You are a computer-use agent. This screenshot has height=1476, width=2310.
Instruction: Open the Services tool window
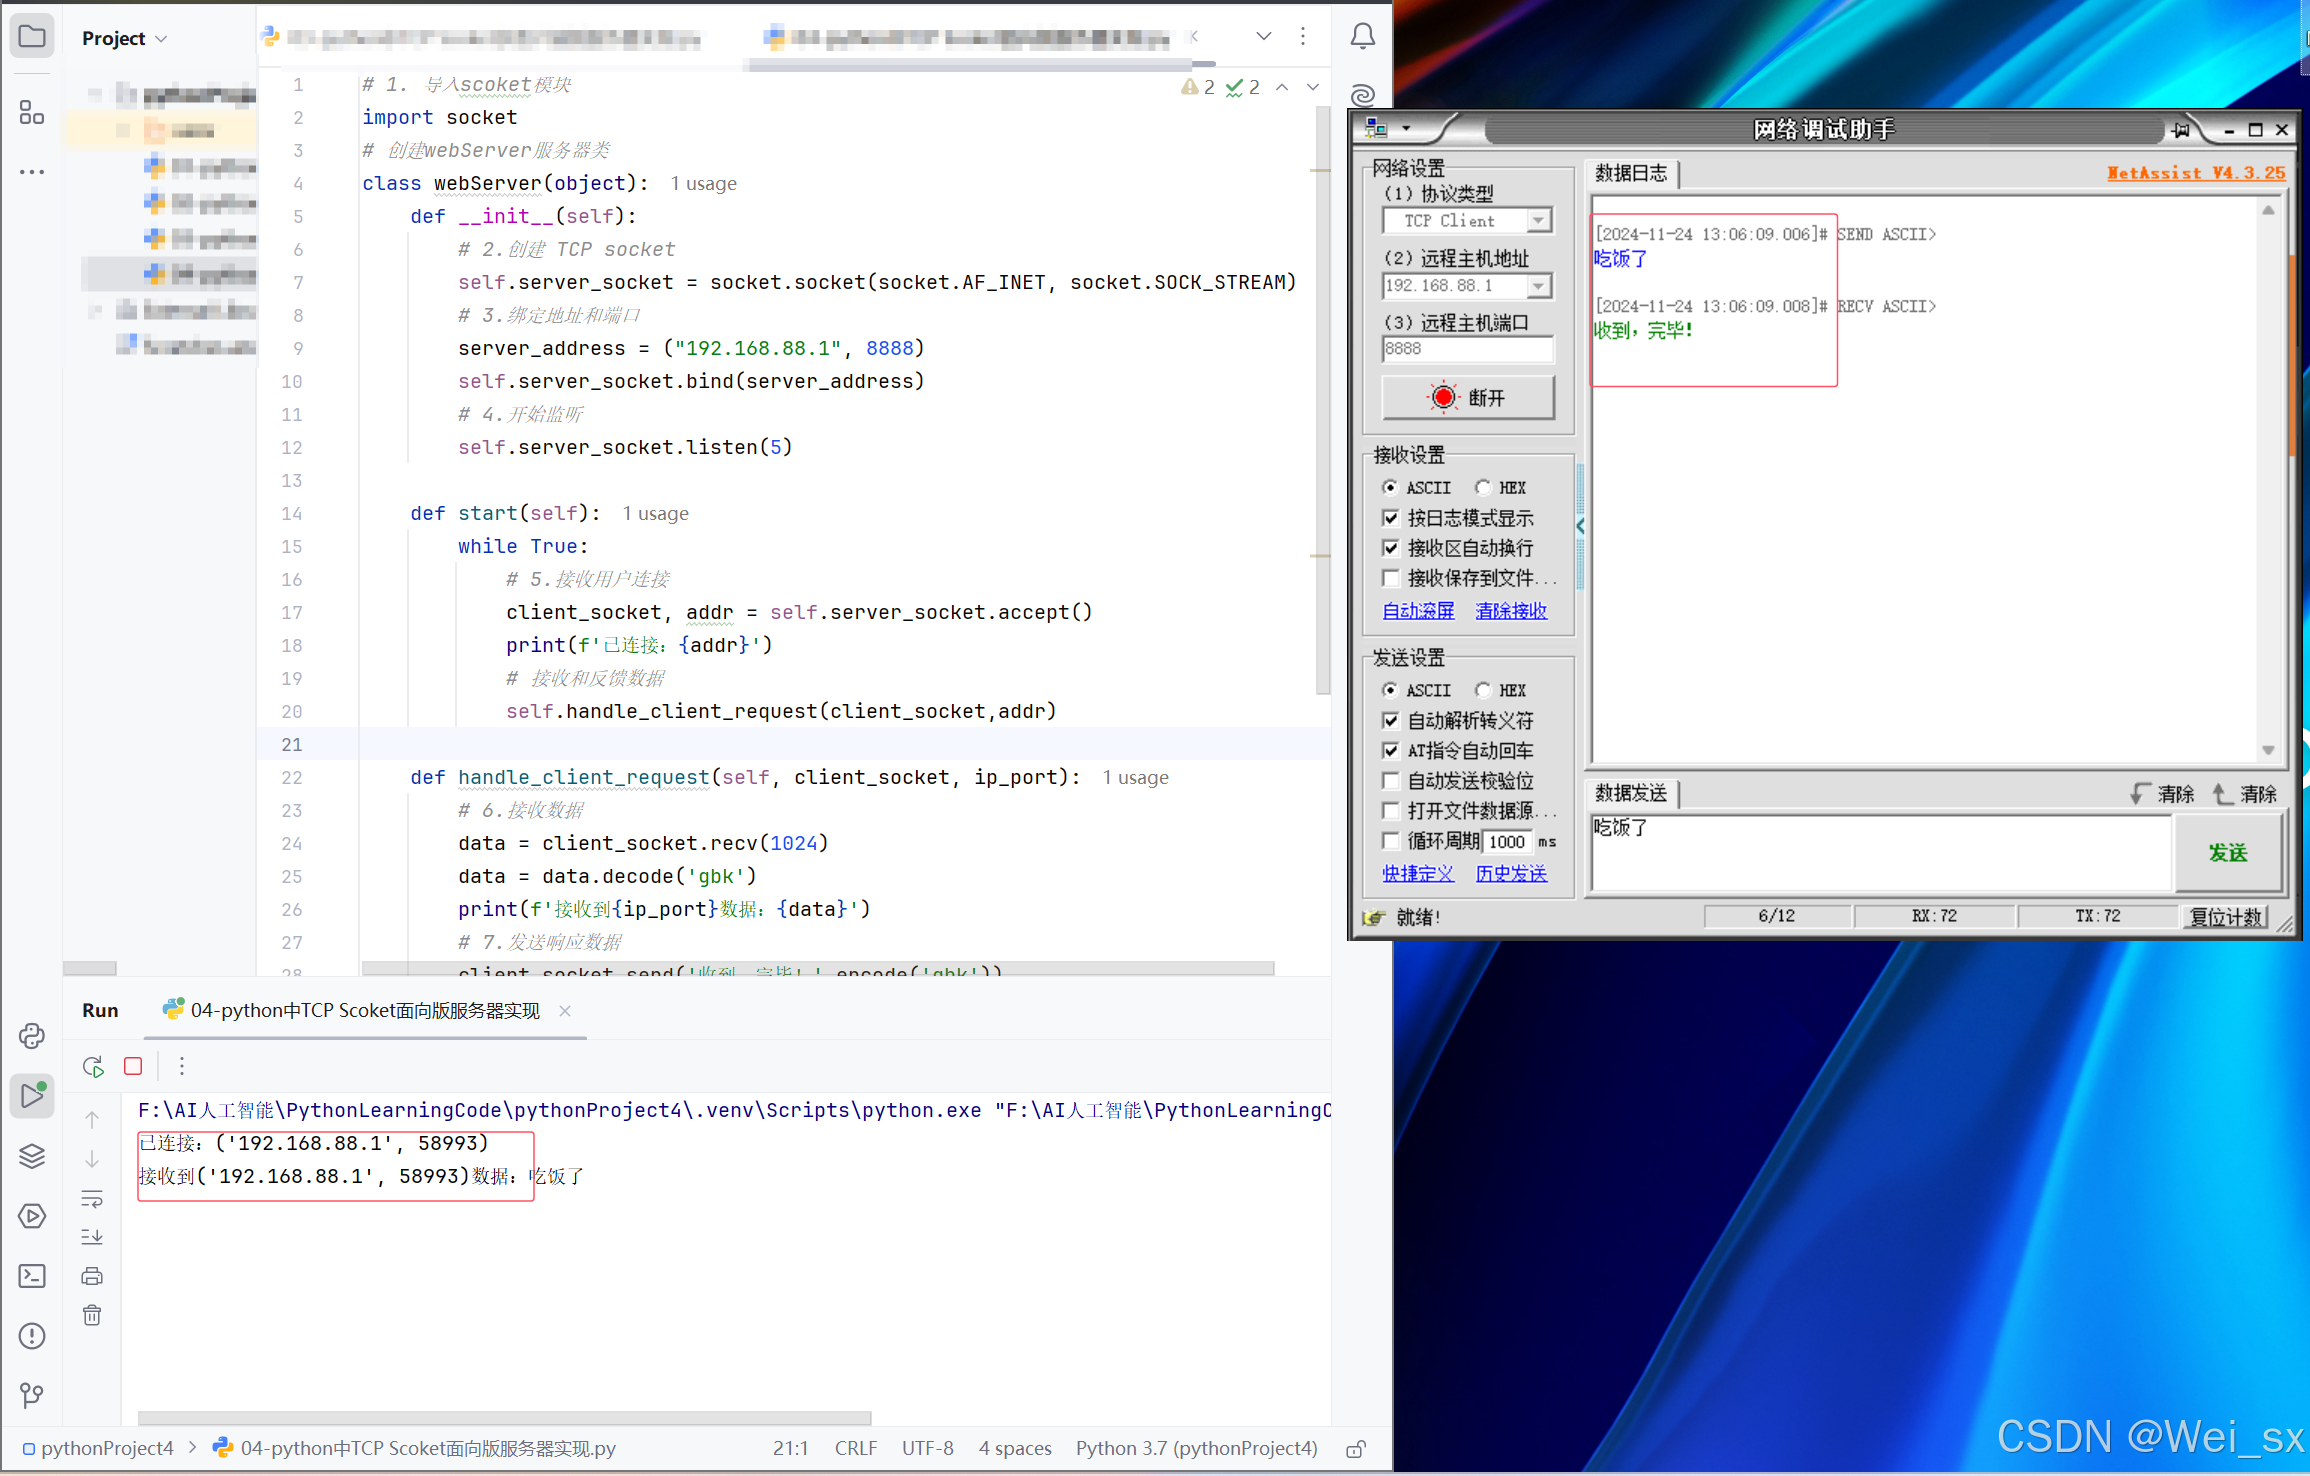click(32, 1216)
